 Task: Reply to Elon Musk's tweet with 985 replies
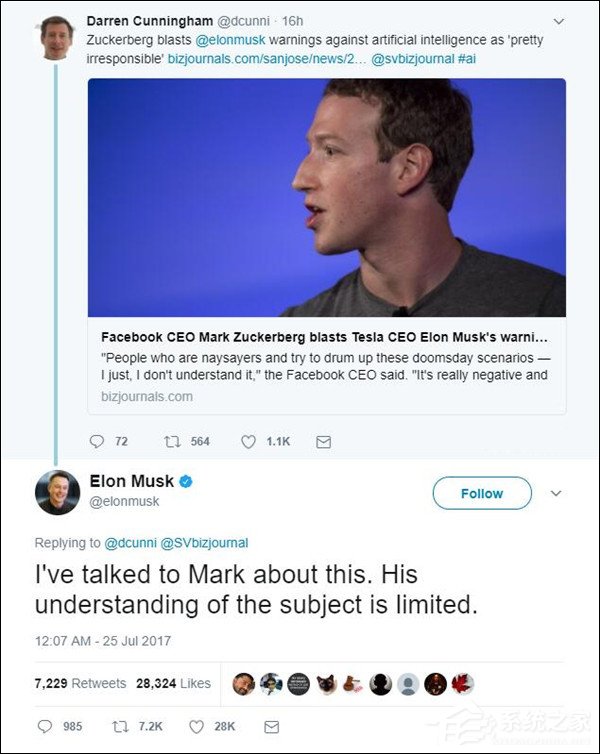click(45, 726)
